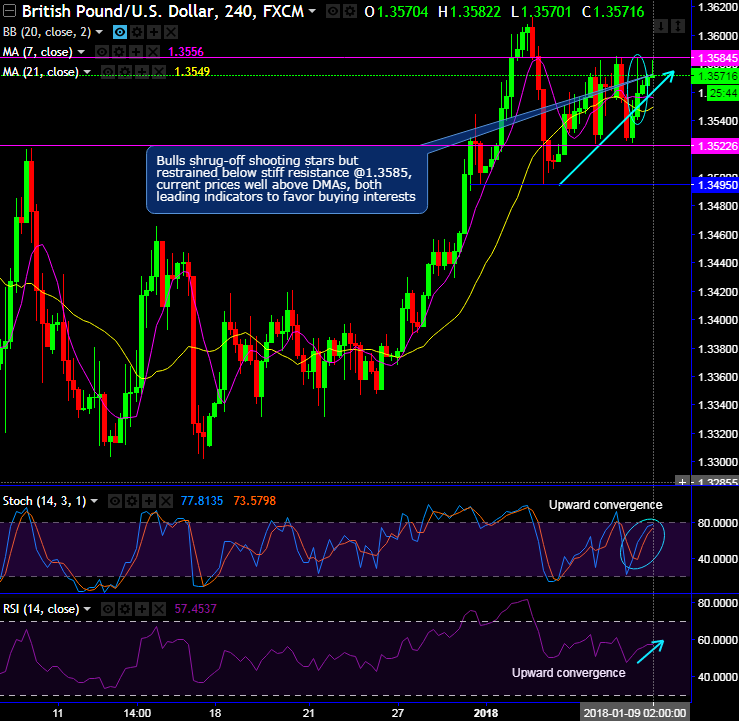Image resolution: width=739 pixels, height=721 pixels.
Task: Click the 'Upward convergence' text in RSI pane
Action: pos(569,673)
